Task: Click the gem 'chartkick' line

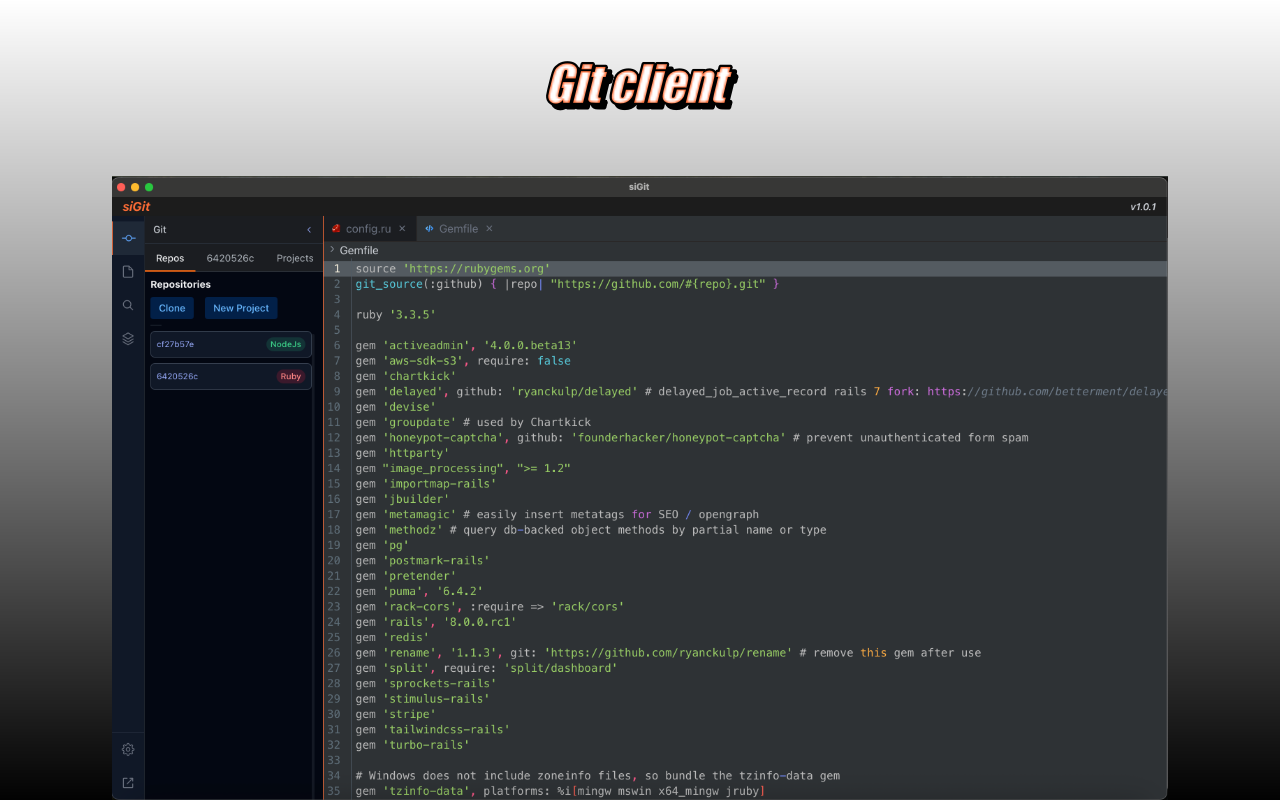Action: pos(406,376)
